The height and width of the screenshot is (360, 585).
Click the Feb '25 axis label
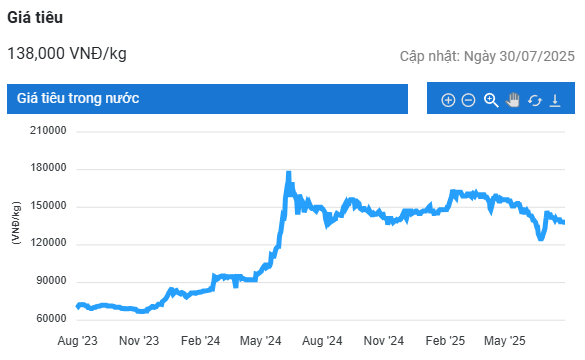coord(445,341)
